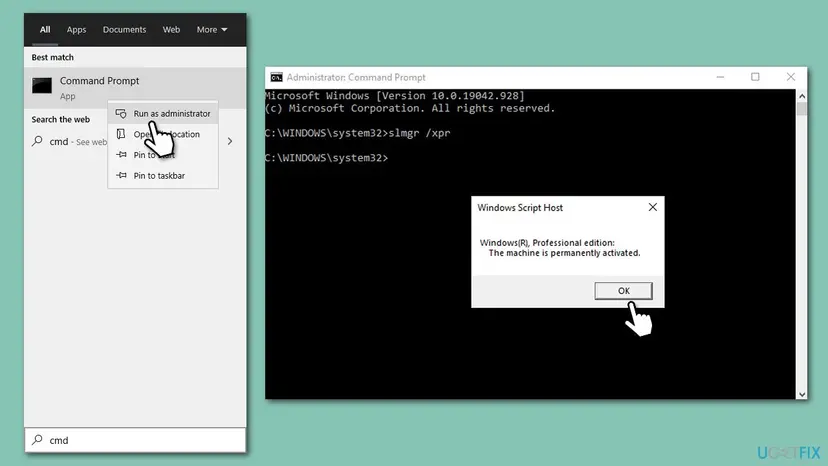The height and width of the screenshot is (466, 828).
Task: Switch to the Apps search tab
Action: (x=76, y=30)
